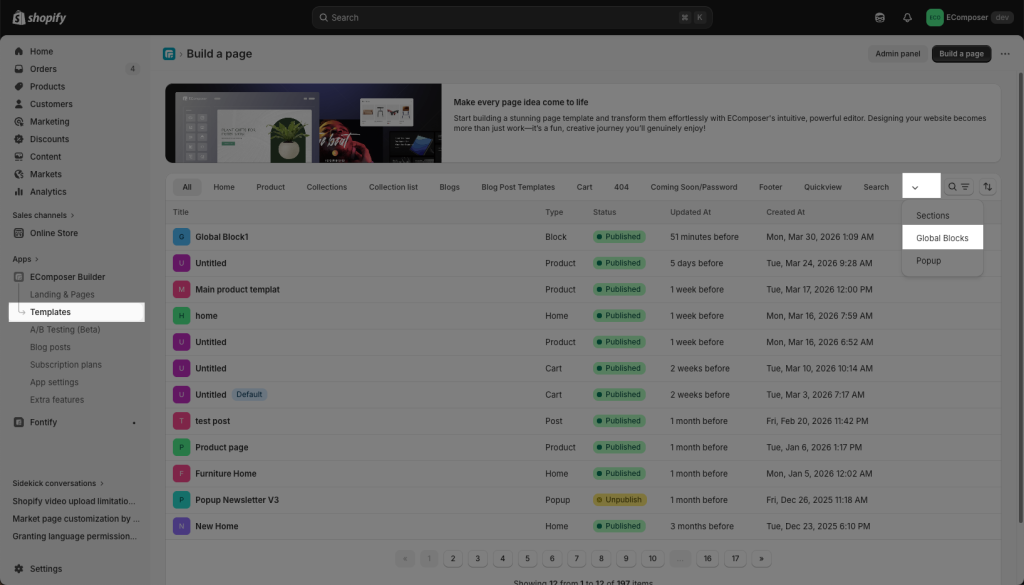This screenshot has height=585, width=1024.
Task: Click the sort arrows icon button
Action: [988, 187]
